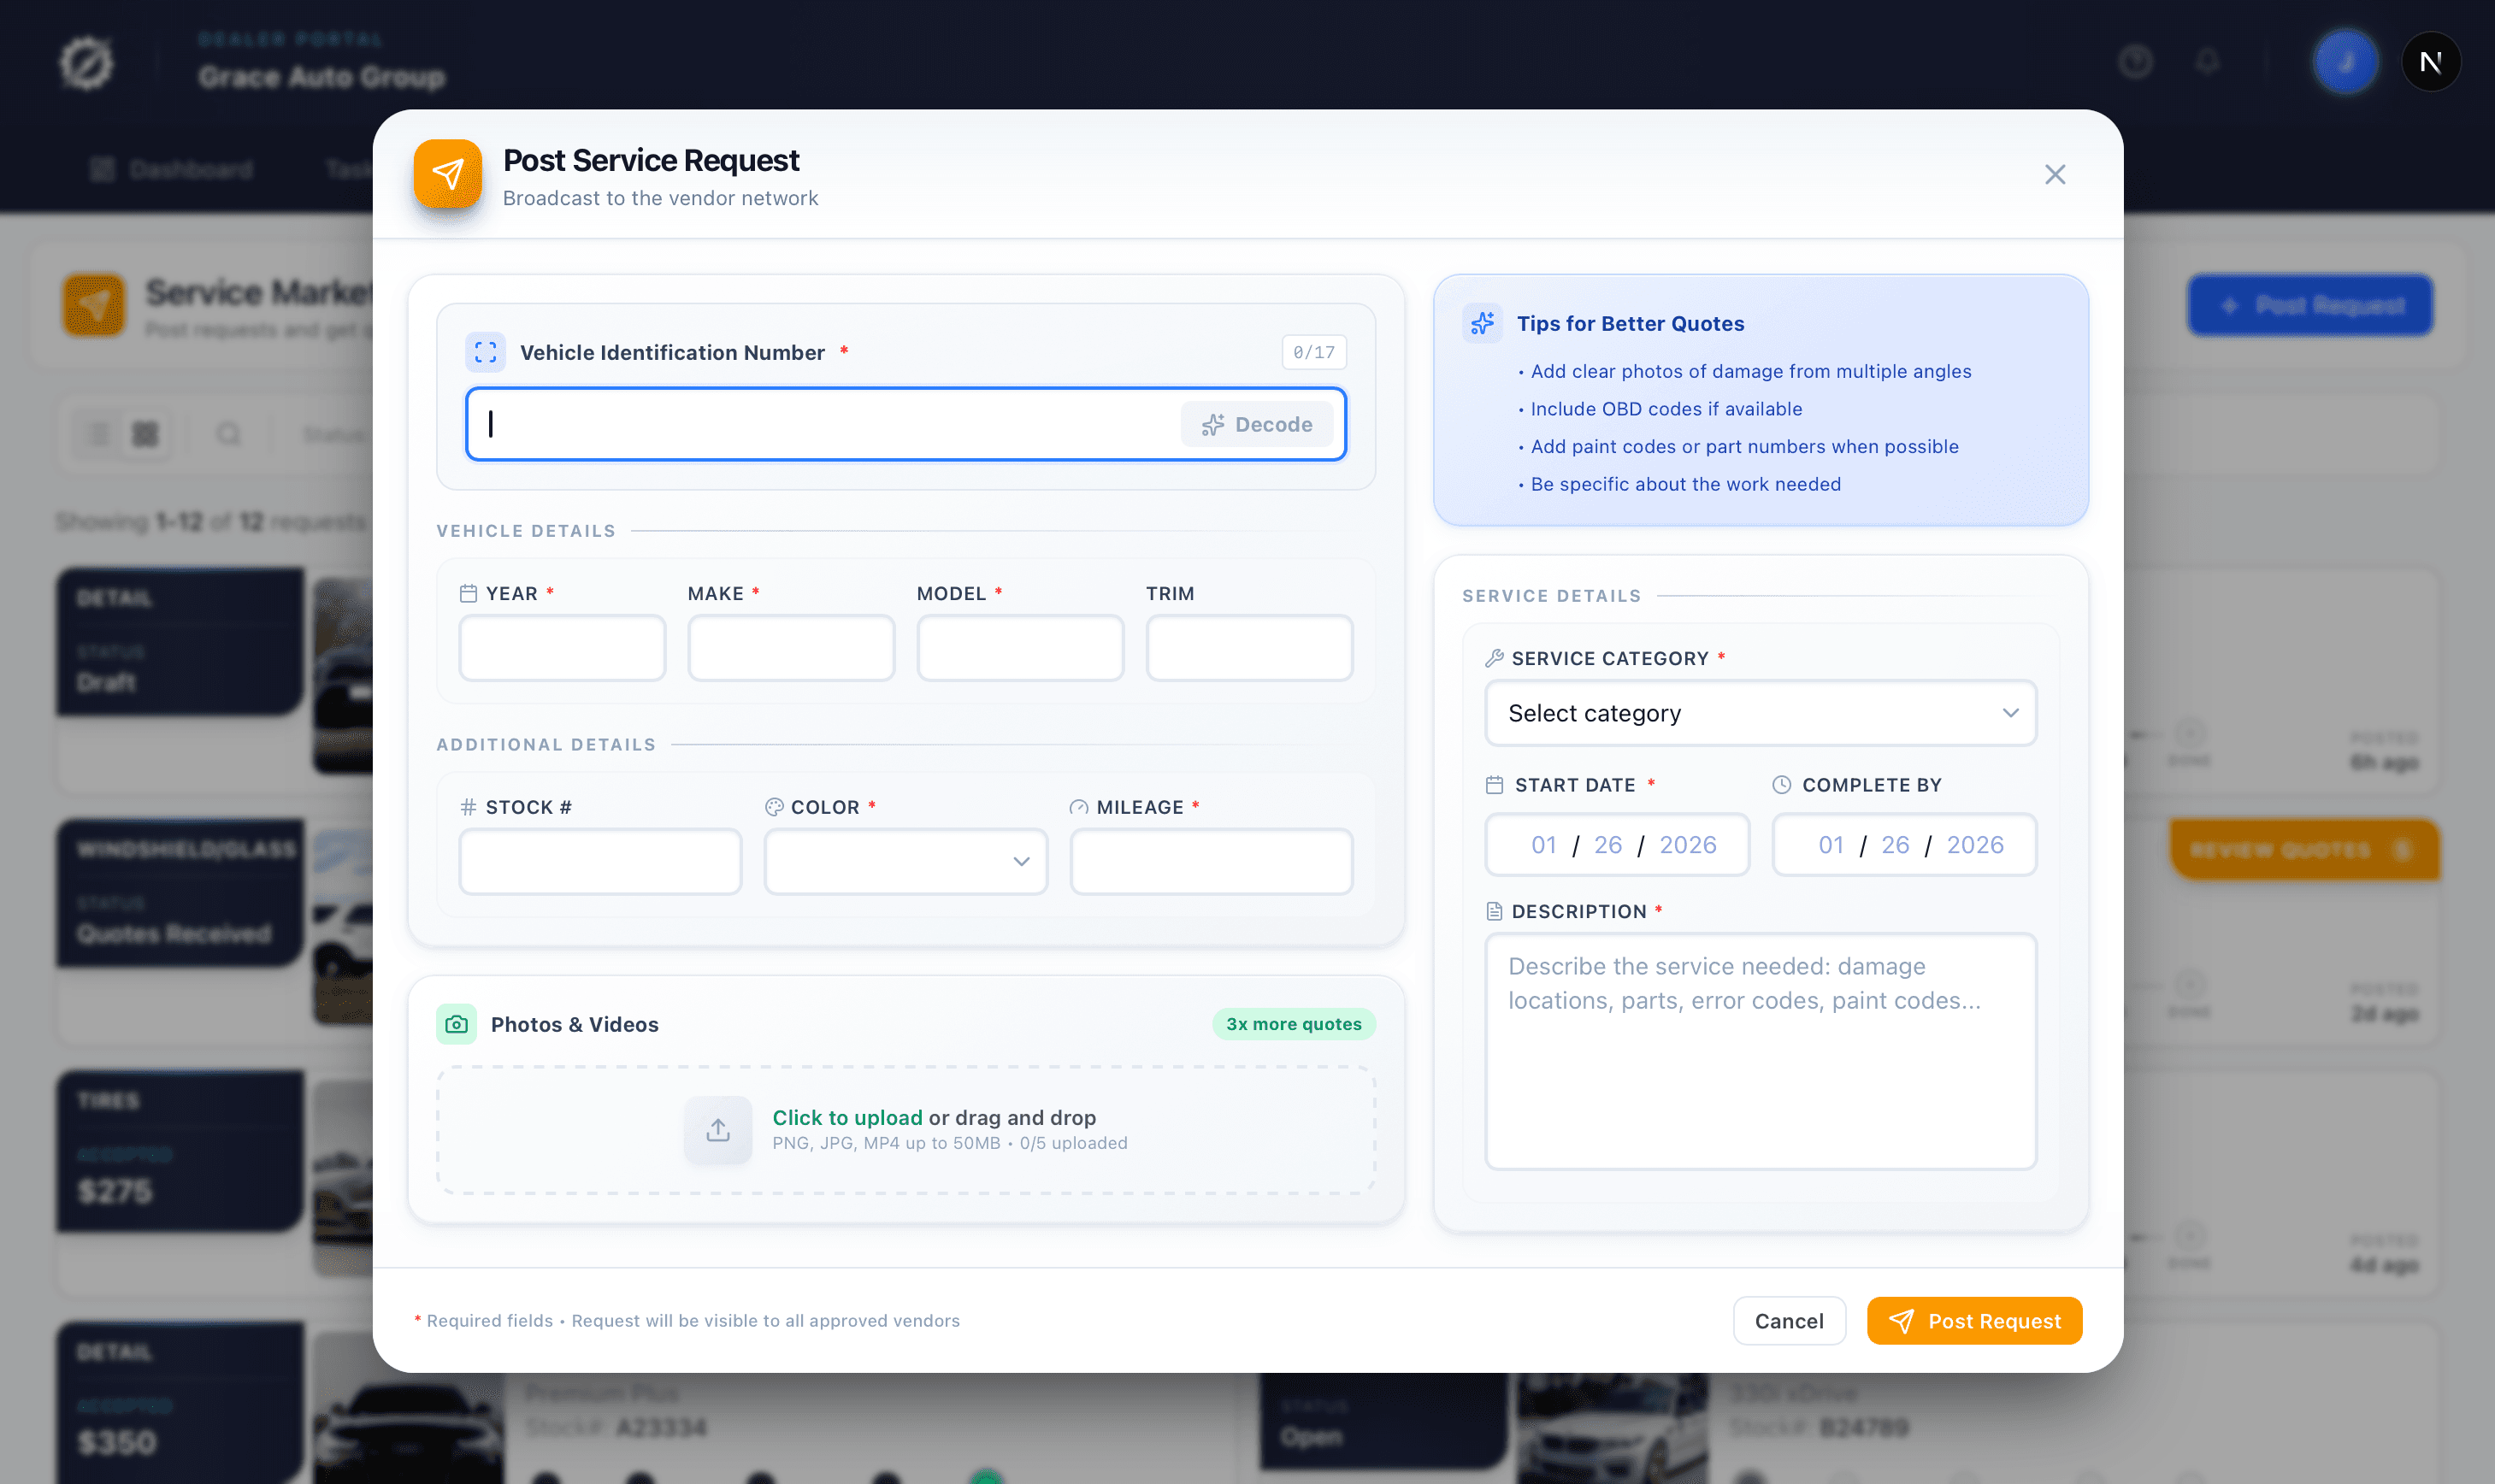2495x1484 pixels.
Task: Click the START DATE date field
Action: tap(1617, 845)
